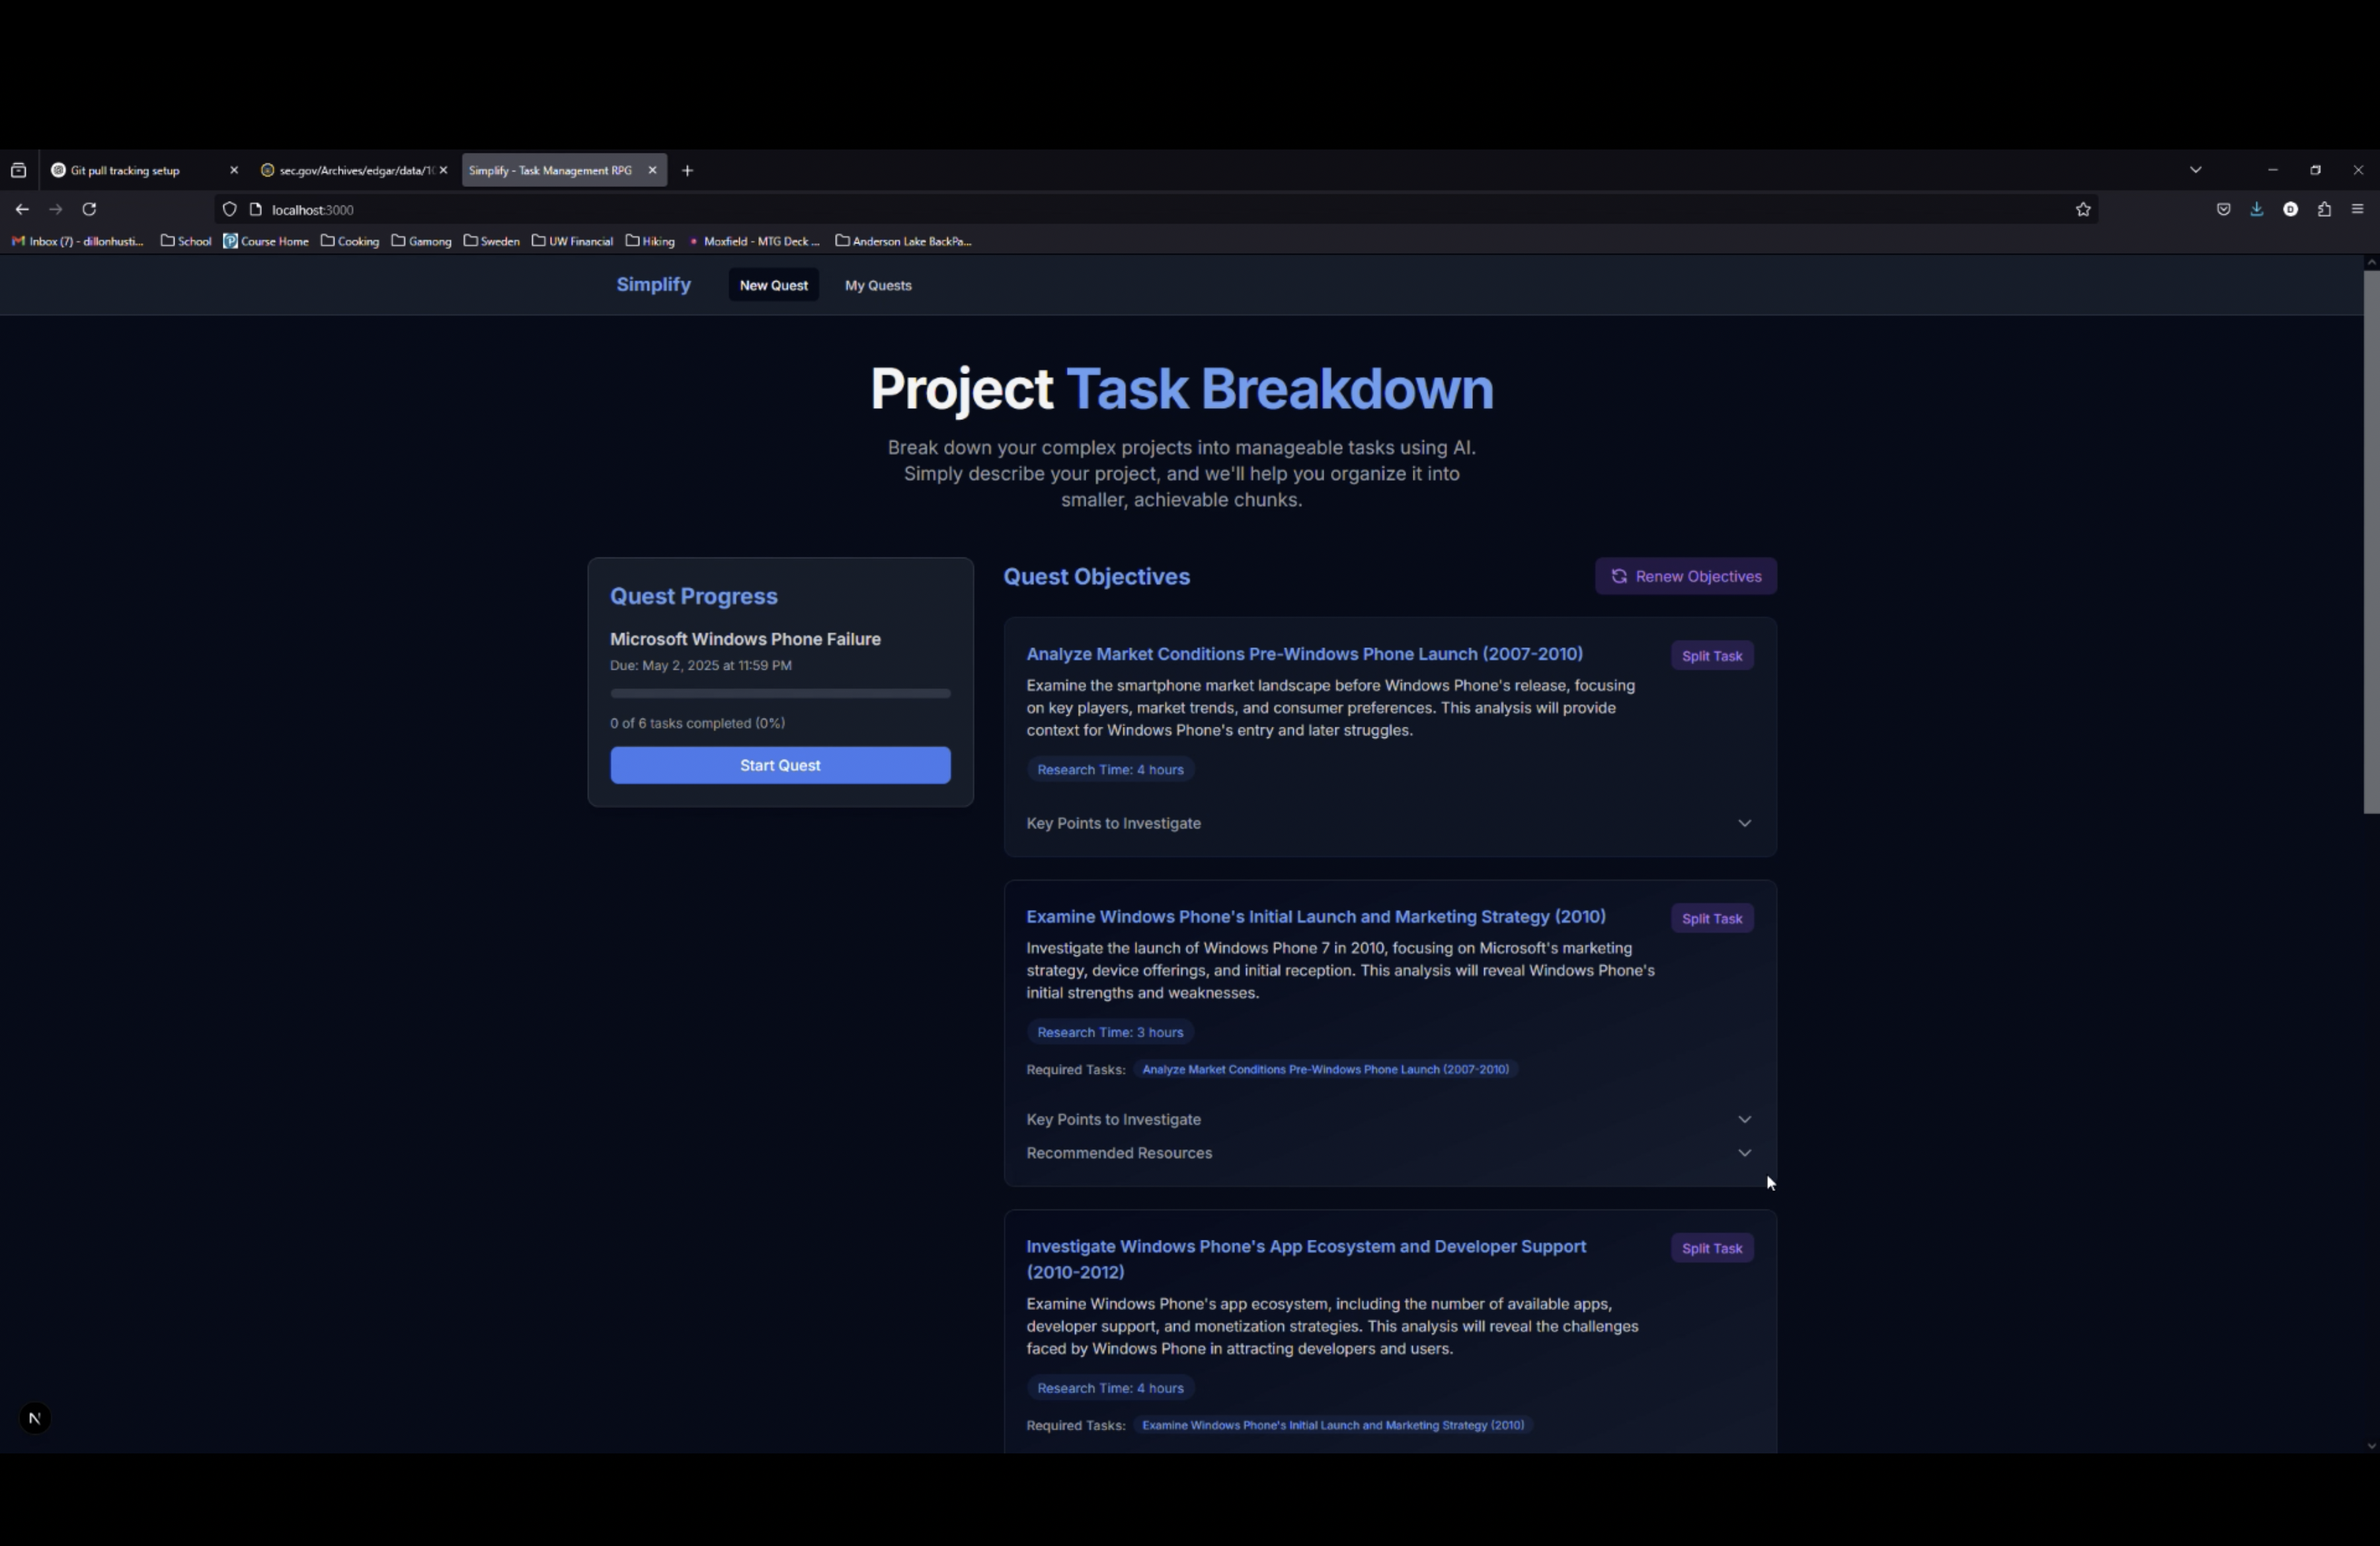The width and height of the screenshot is (2380, 1546).
Task: Go to My Quests nav item
Action: [x=877, y=285]
